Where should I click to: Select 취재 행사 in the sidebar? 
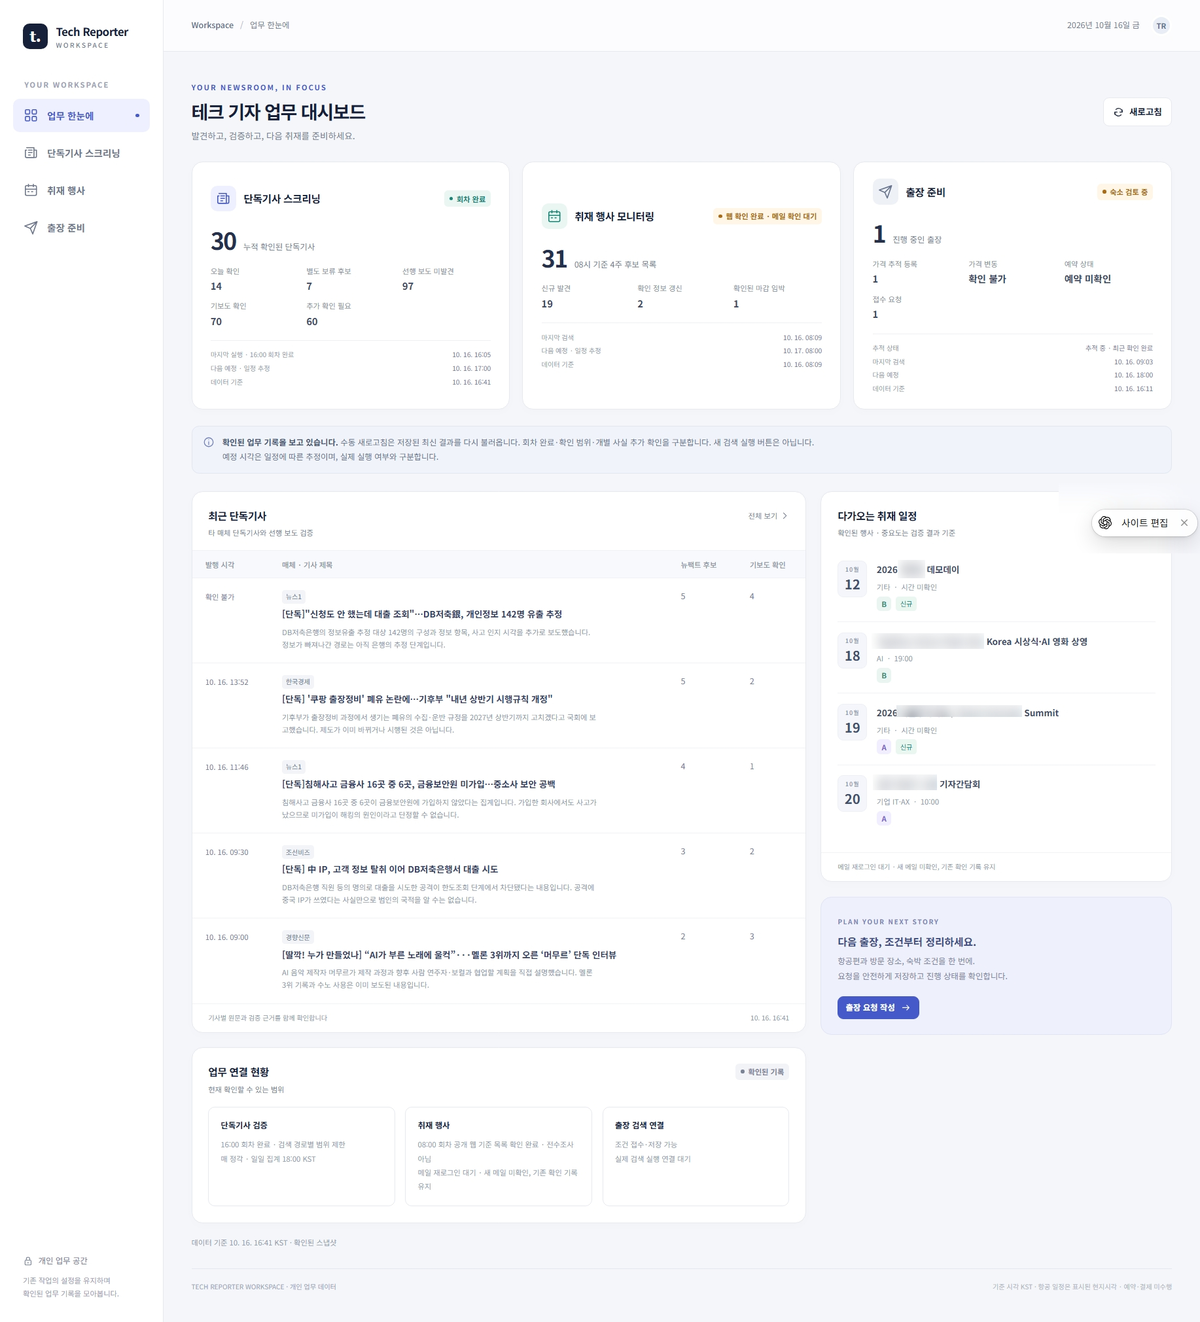[81, 190]
